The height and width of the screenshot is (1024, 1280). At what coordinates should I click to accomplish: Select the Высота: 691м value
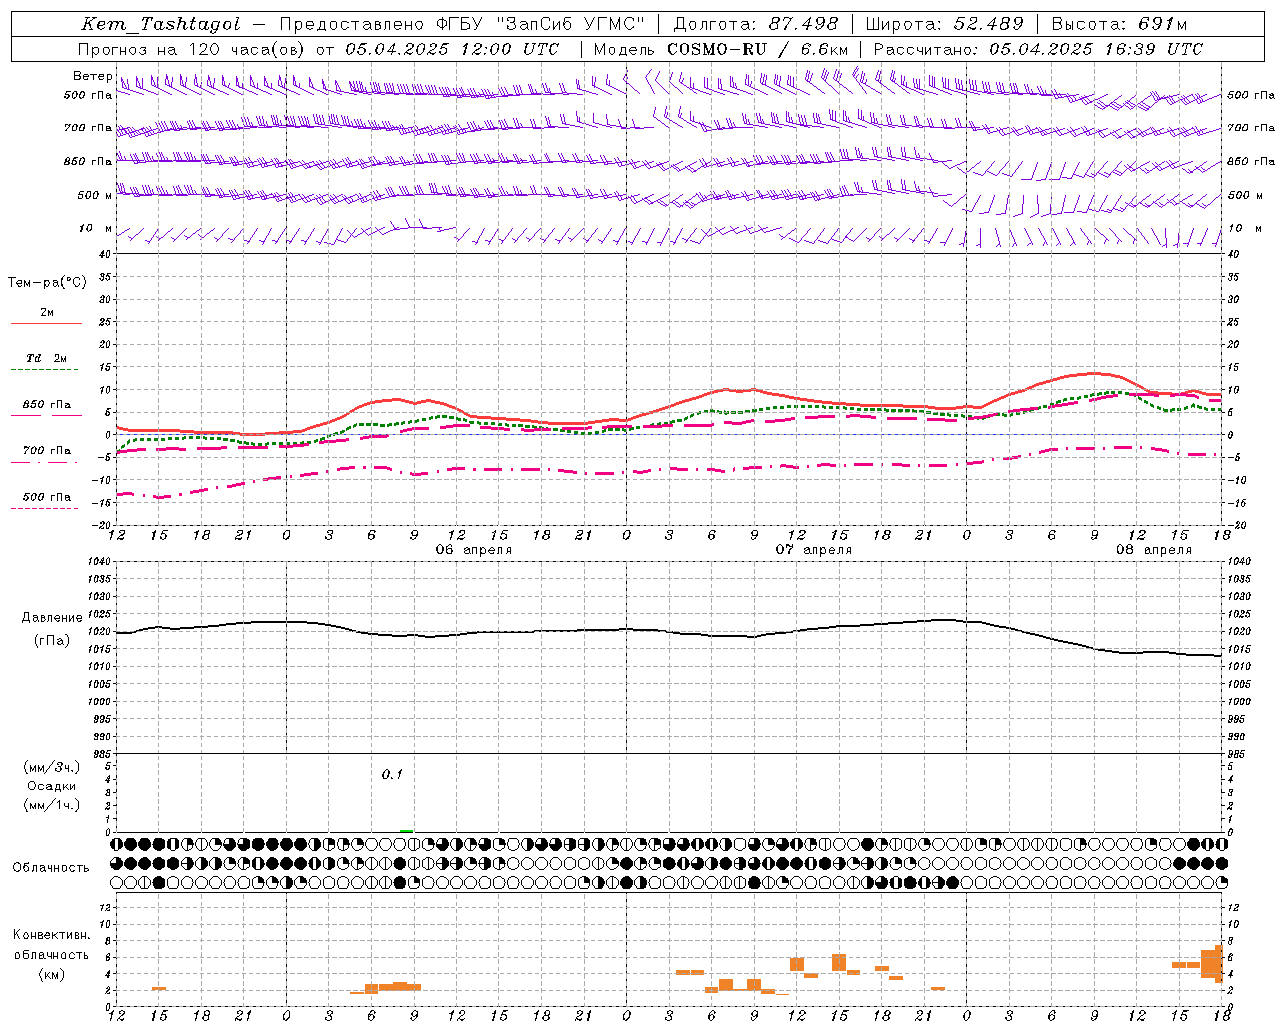(1119, 24)
